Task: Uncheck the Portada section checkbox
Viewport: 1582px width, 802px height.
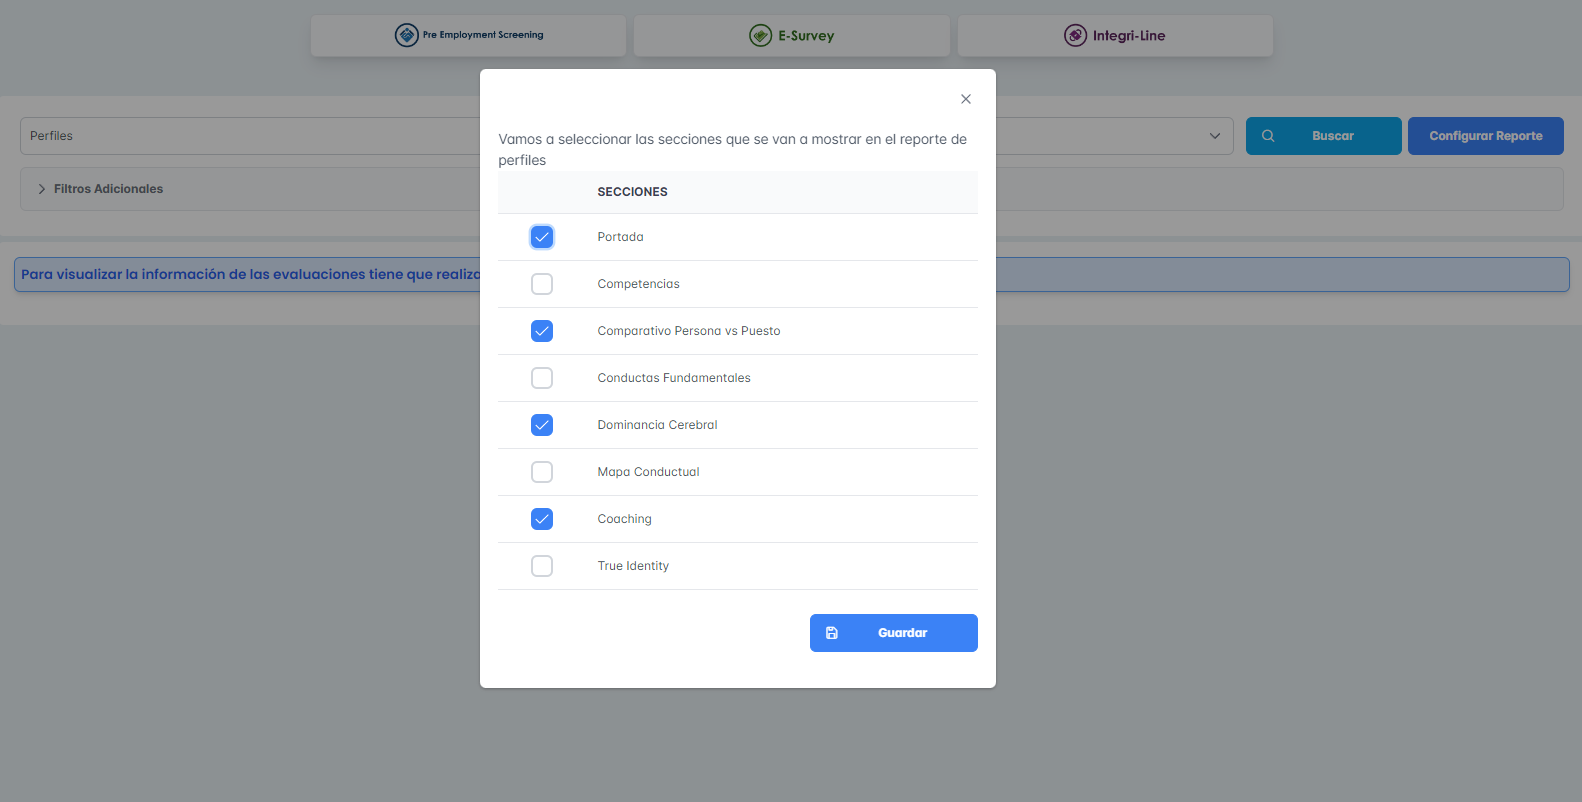Action: (542, 237)
